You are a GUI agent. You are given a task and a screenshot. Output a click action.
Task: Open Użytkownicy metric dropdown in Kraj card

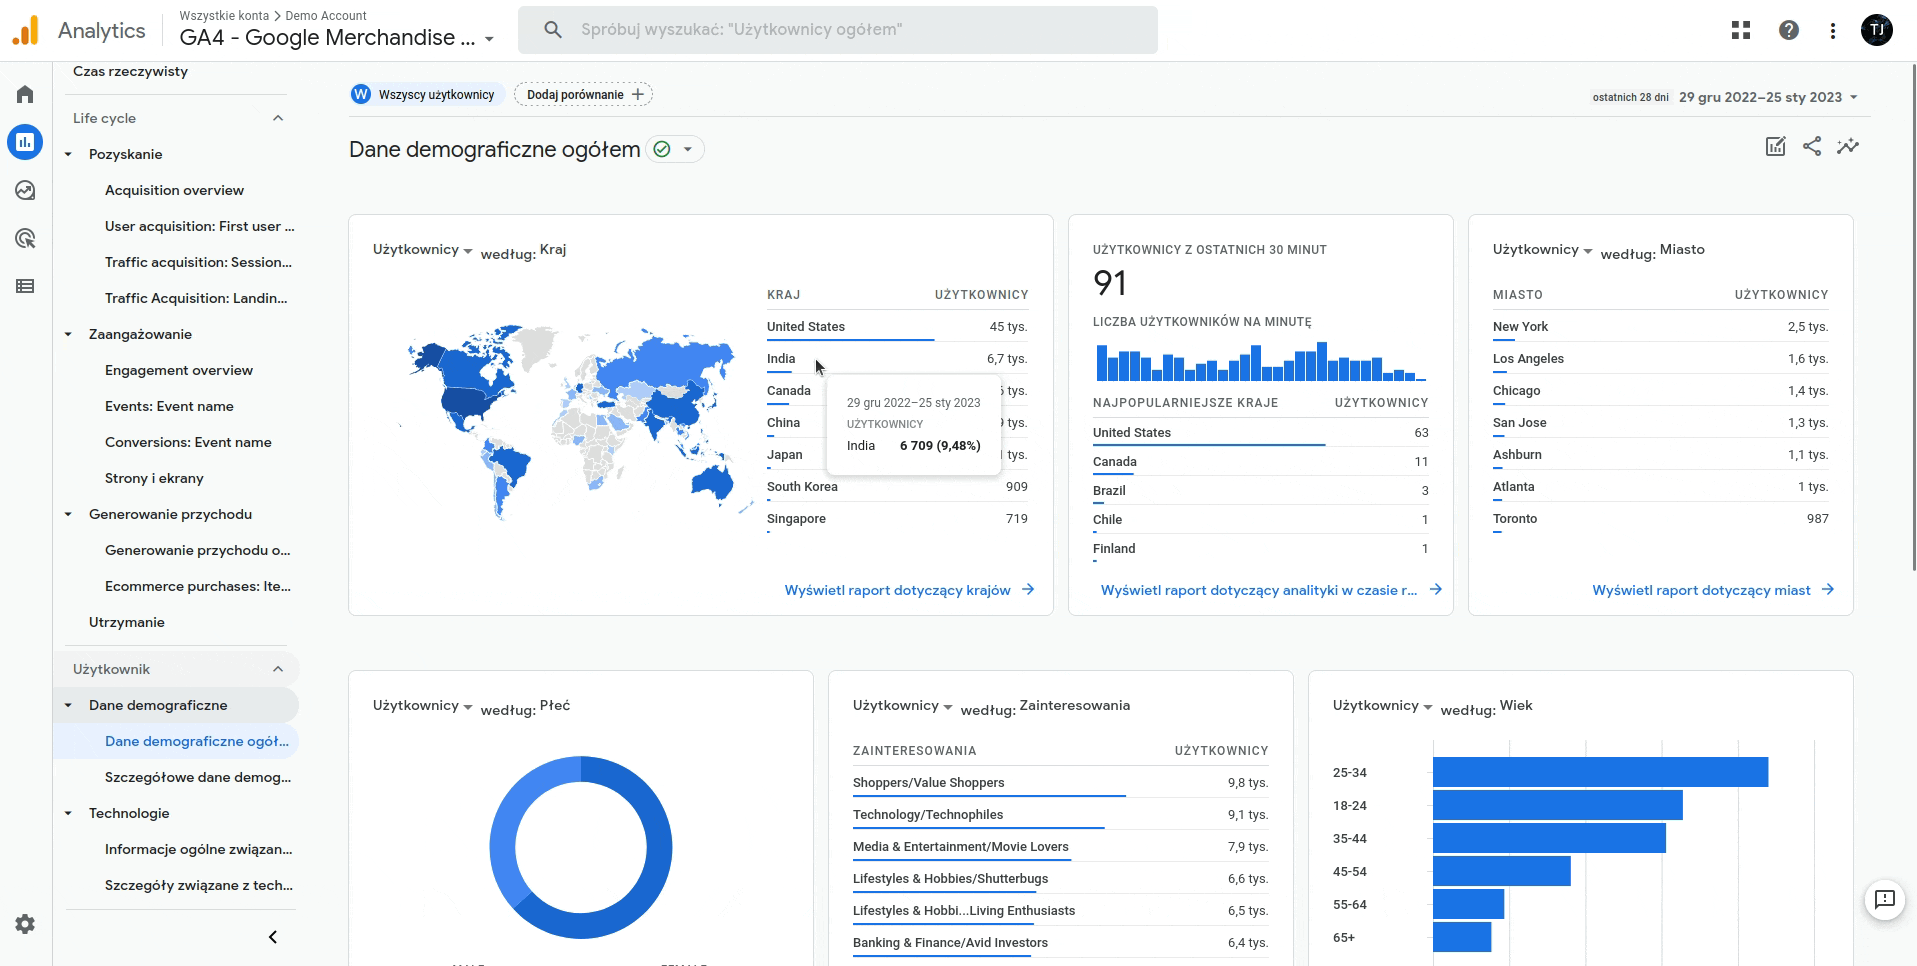pyautogui.click(x=423, y=250)
